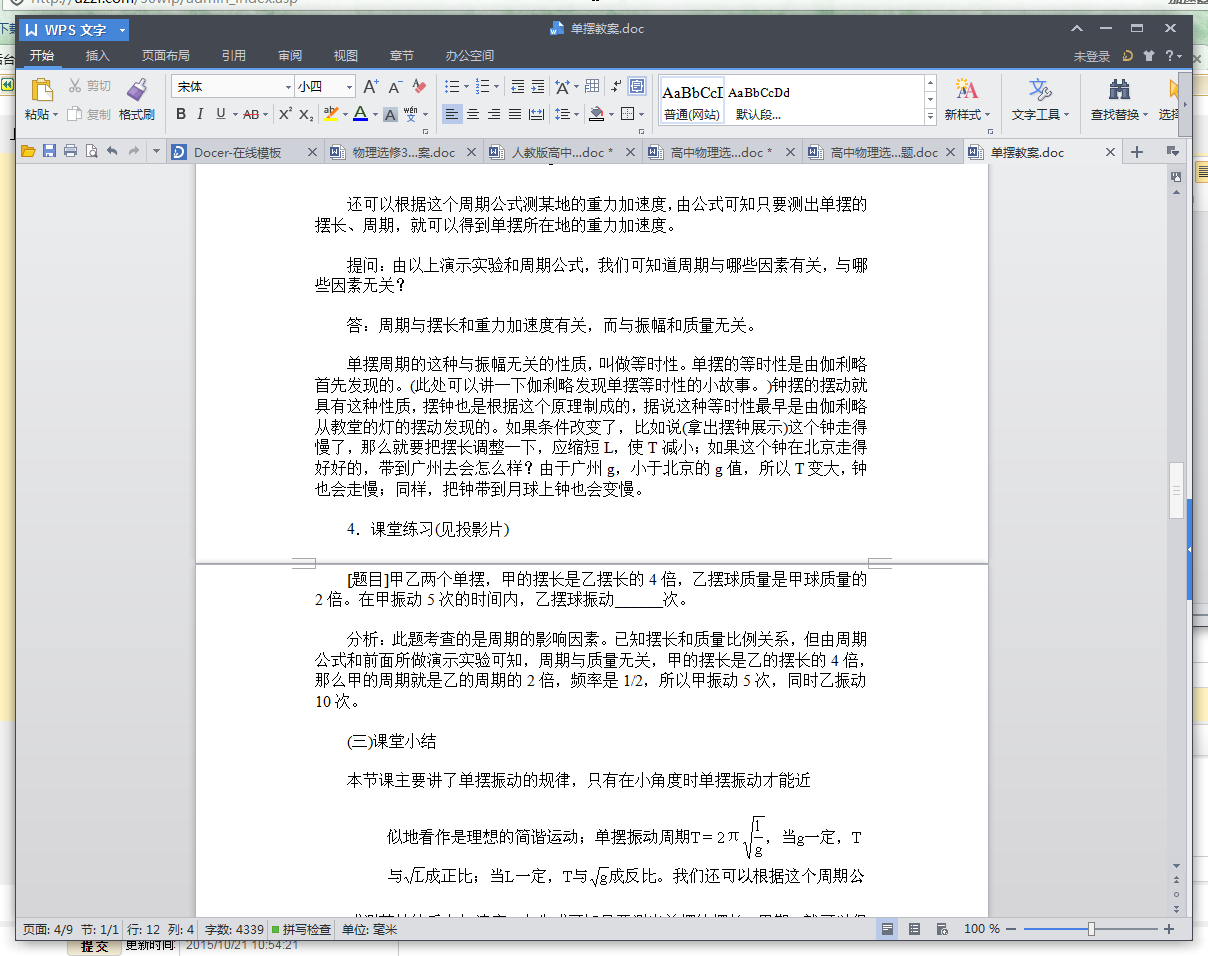Align paragraph text right
1208x956 pixels.
494,114
